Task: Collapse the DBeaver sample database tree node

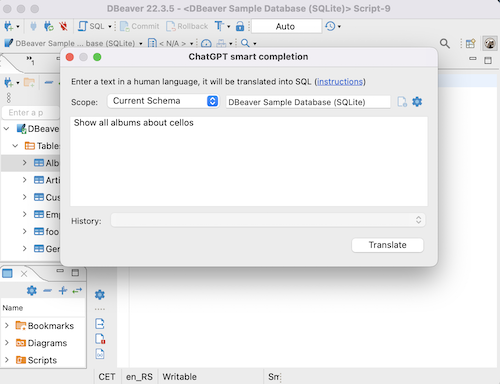Action: click(x=6, y=128)
